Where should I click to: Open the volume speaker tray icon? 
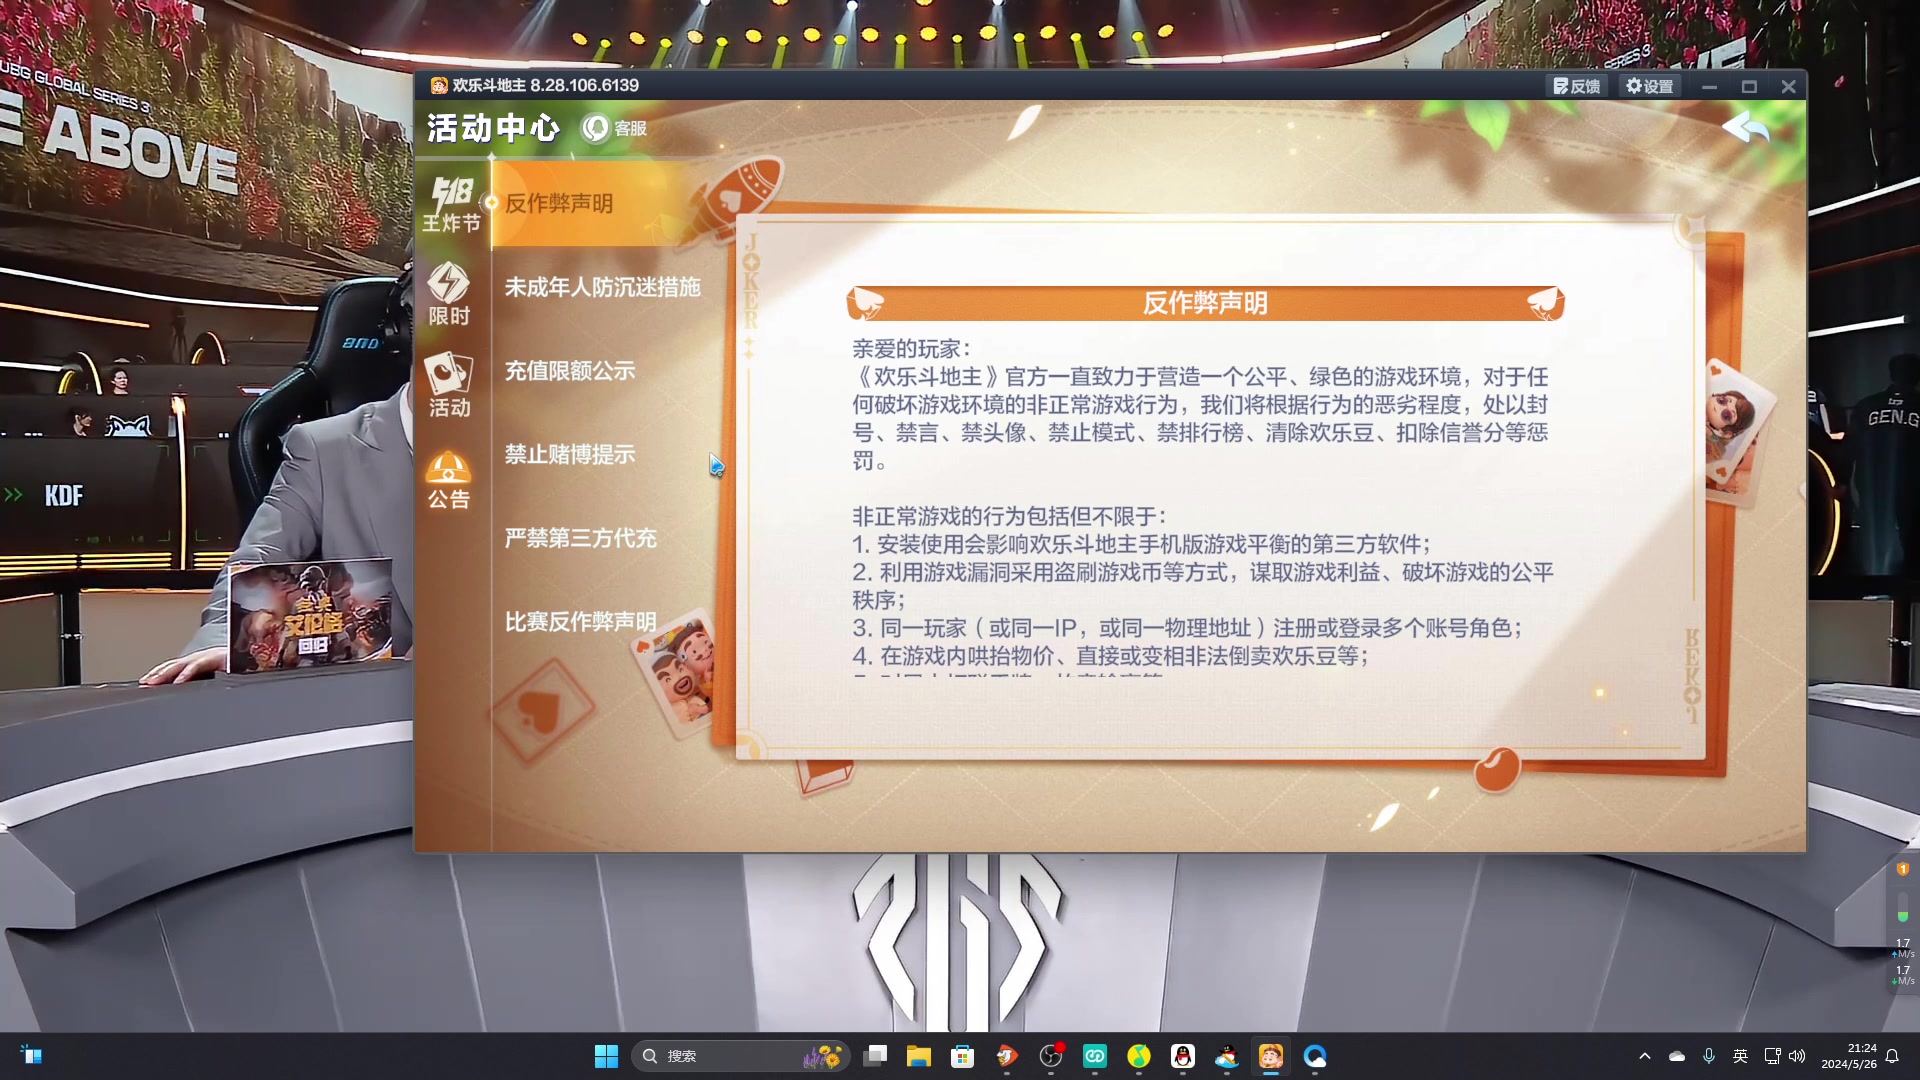coord(1797,1056)
